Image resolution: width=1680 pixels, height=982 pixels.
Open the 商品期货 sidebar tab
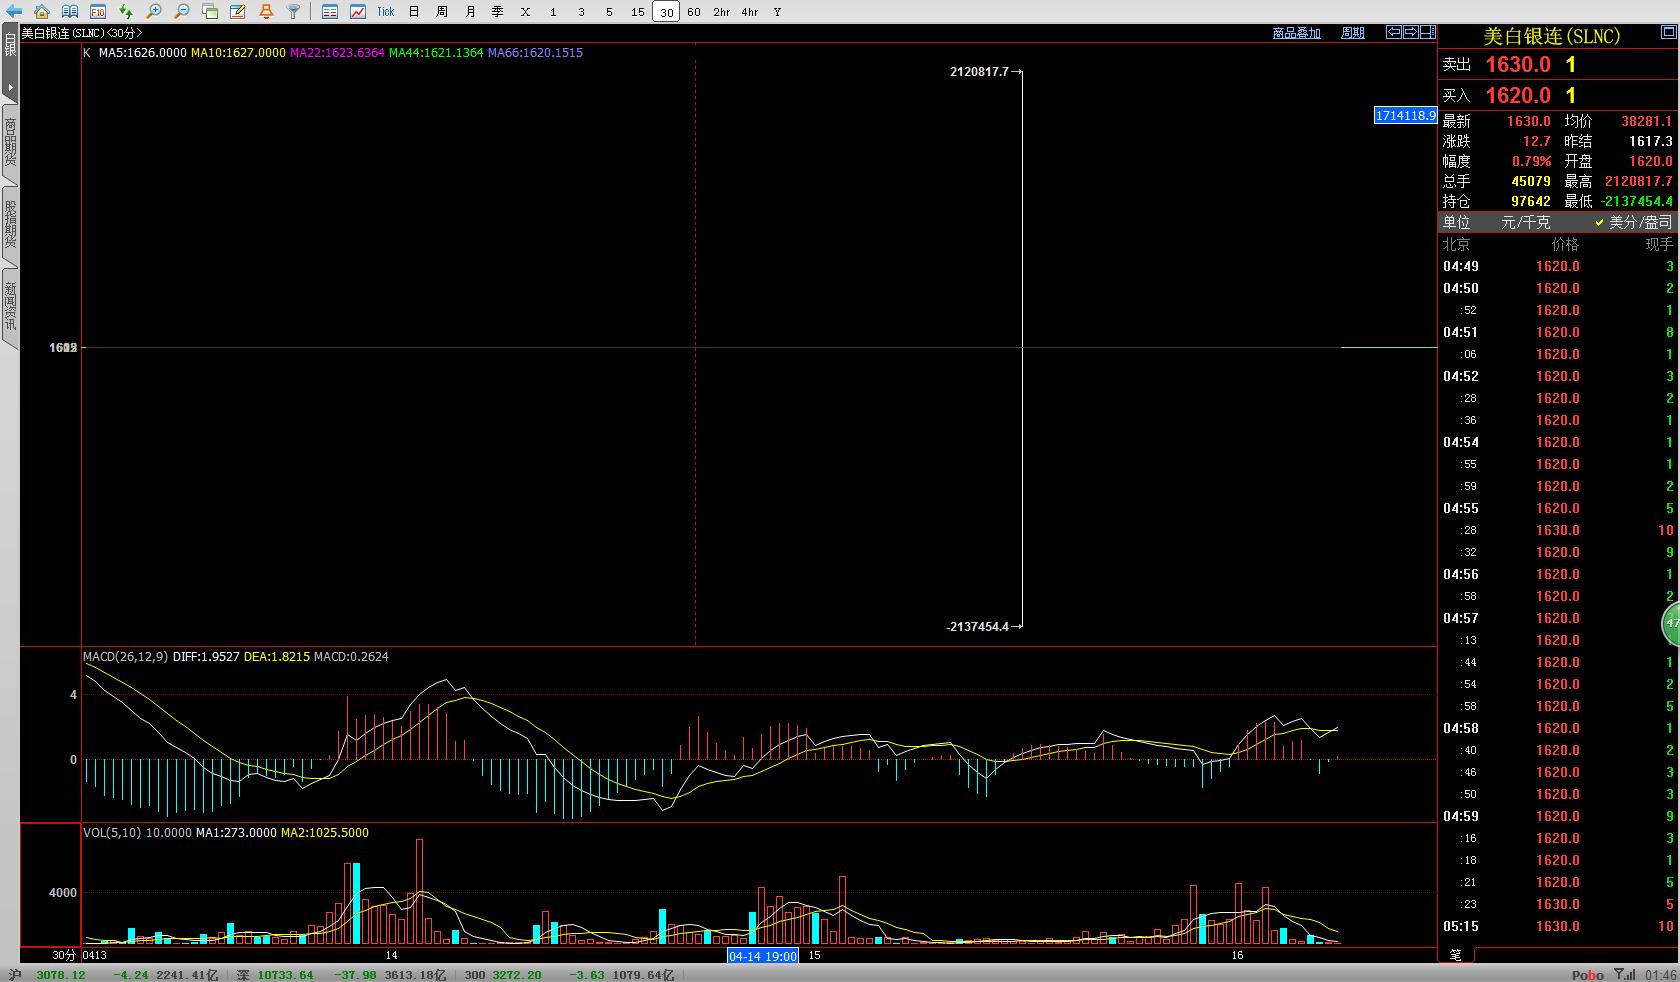(x=10, y=142)
